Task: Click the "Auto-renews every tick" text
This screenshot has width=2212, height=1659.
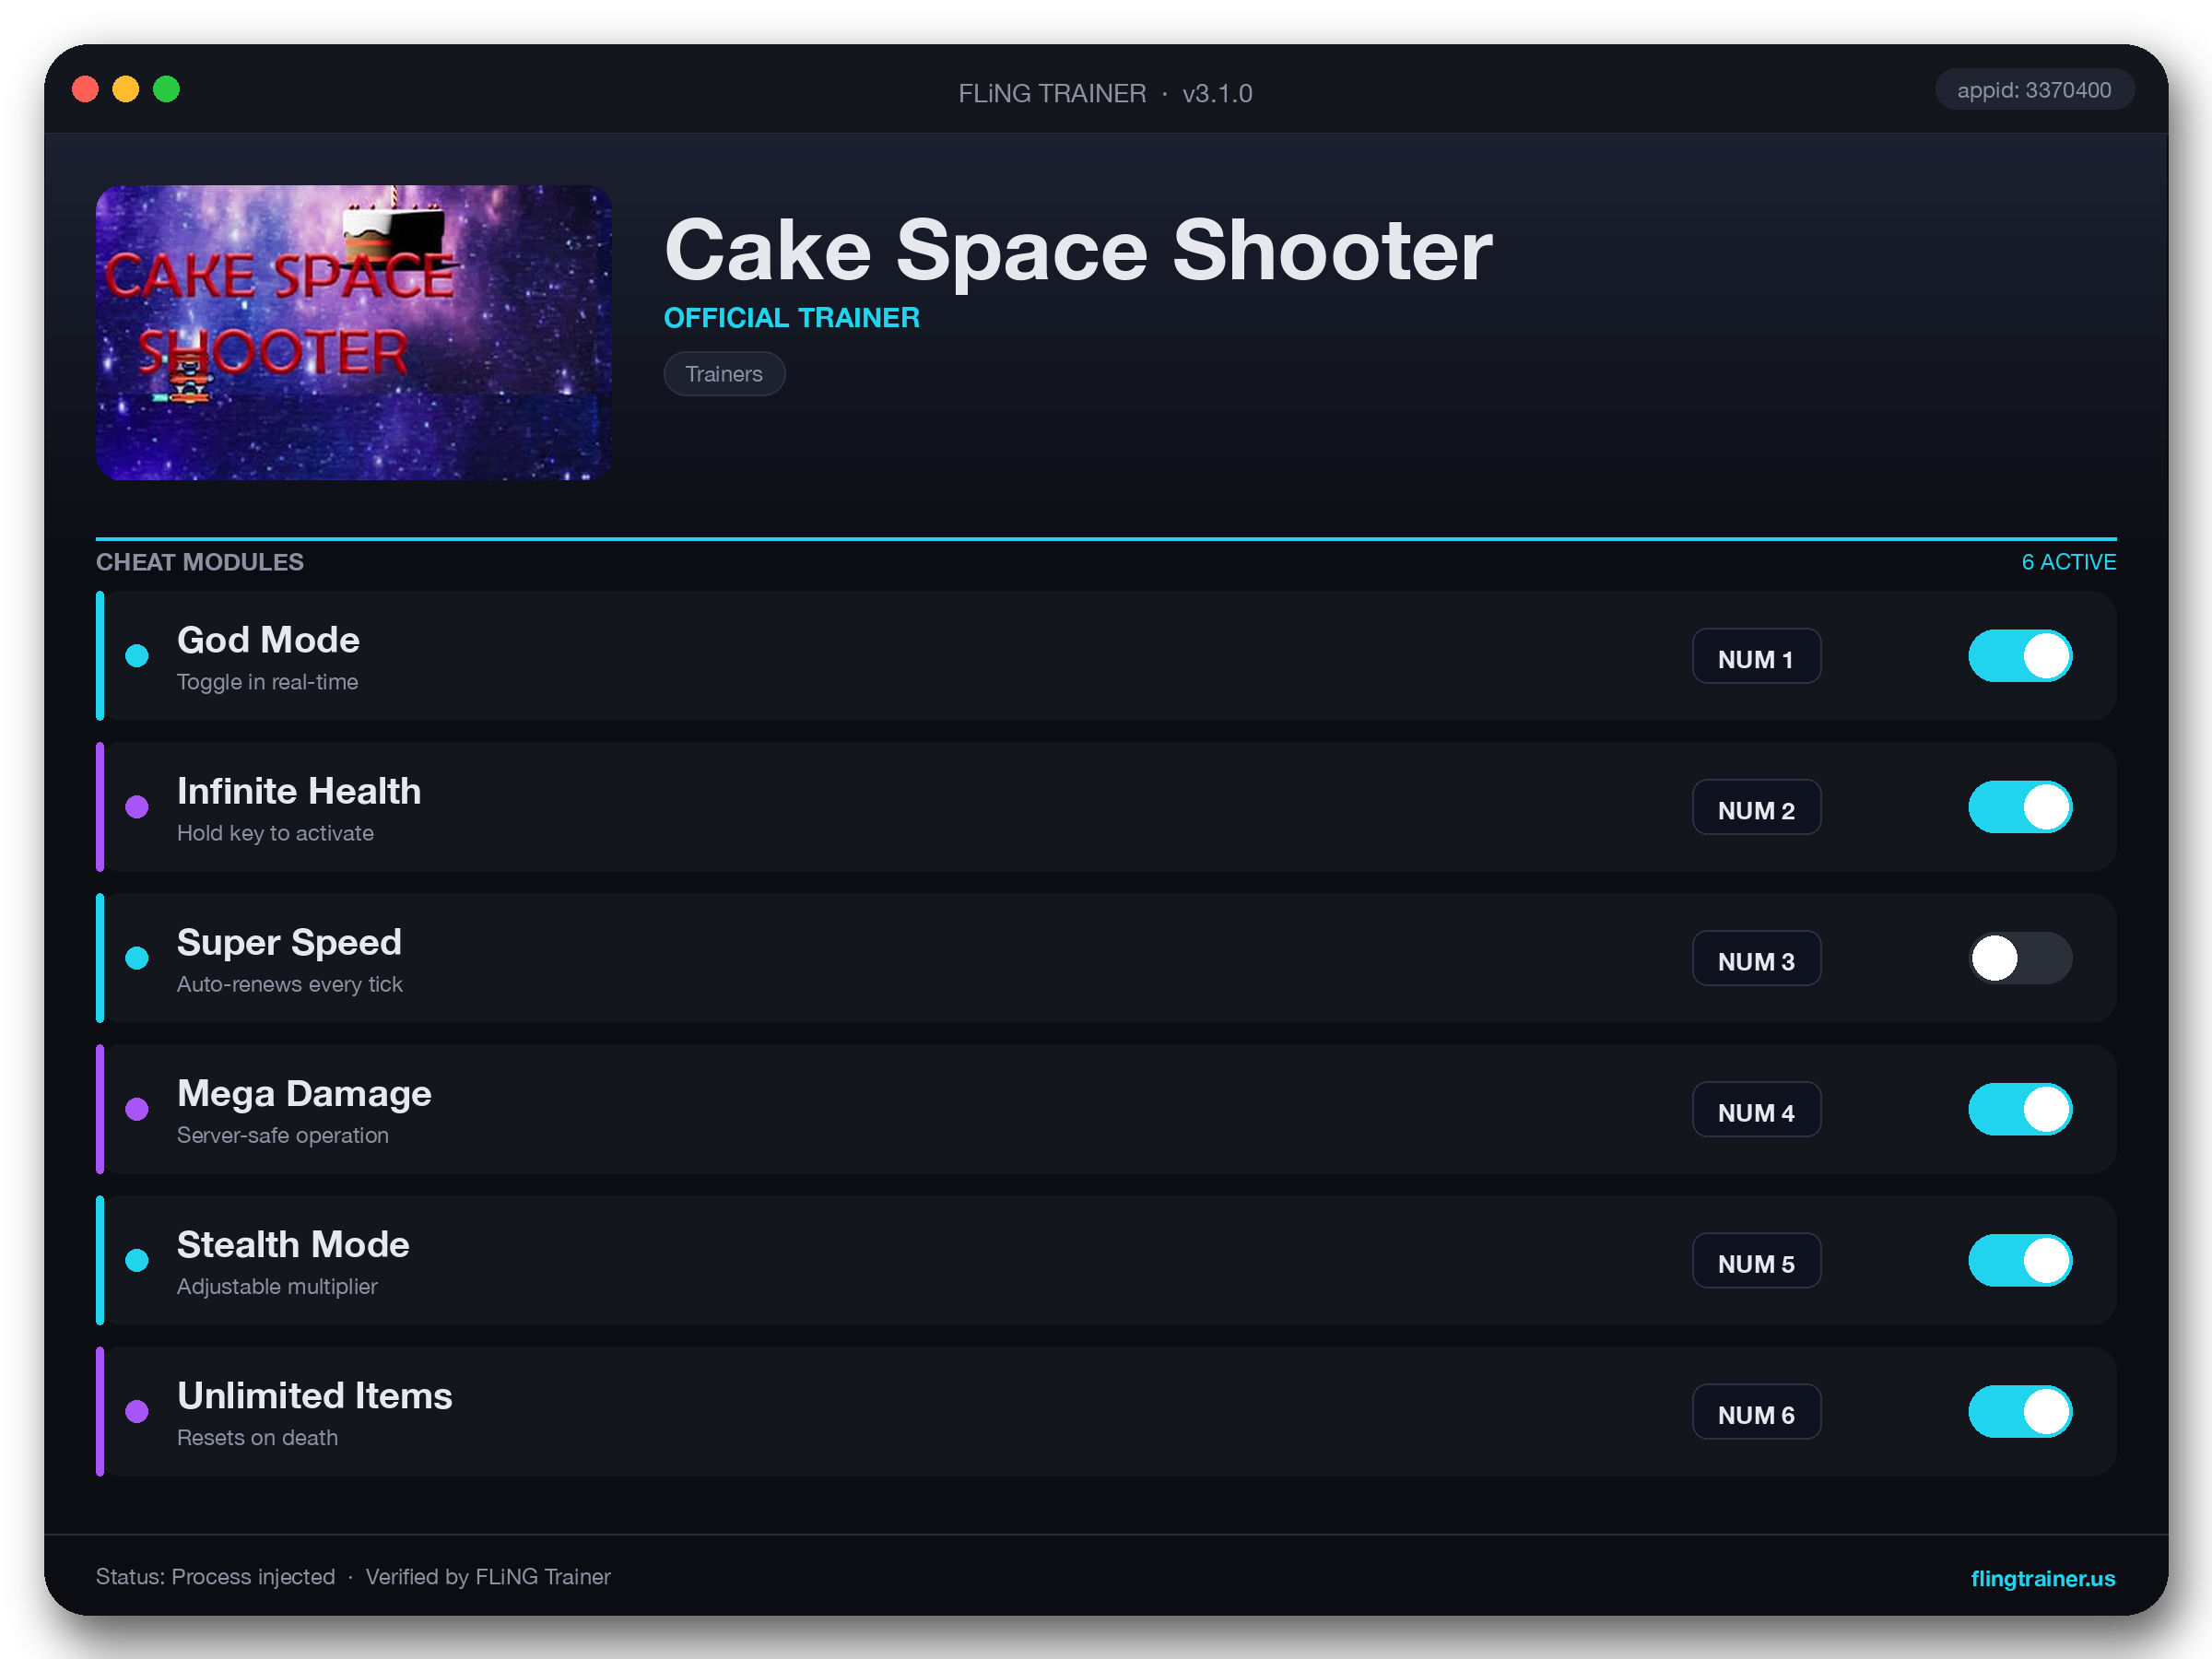Action: pyautogui.click(x=290, y=984)
